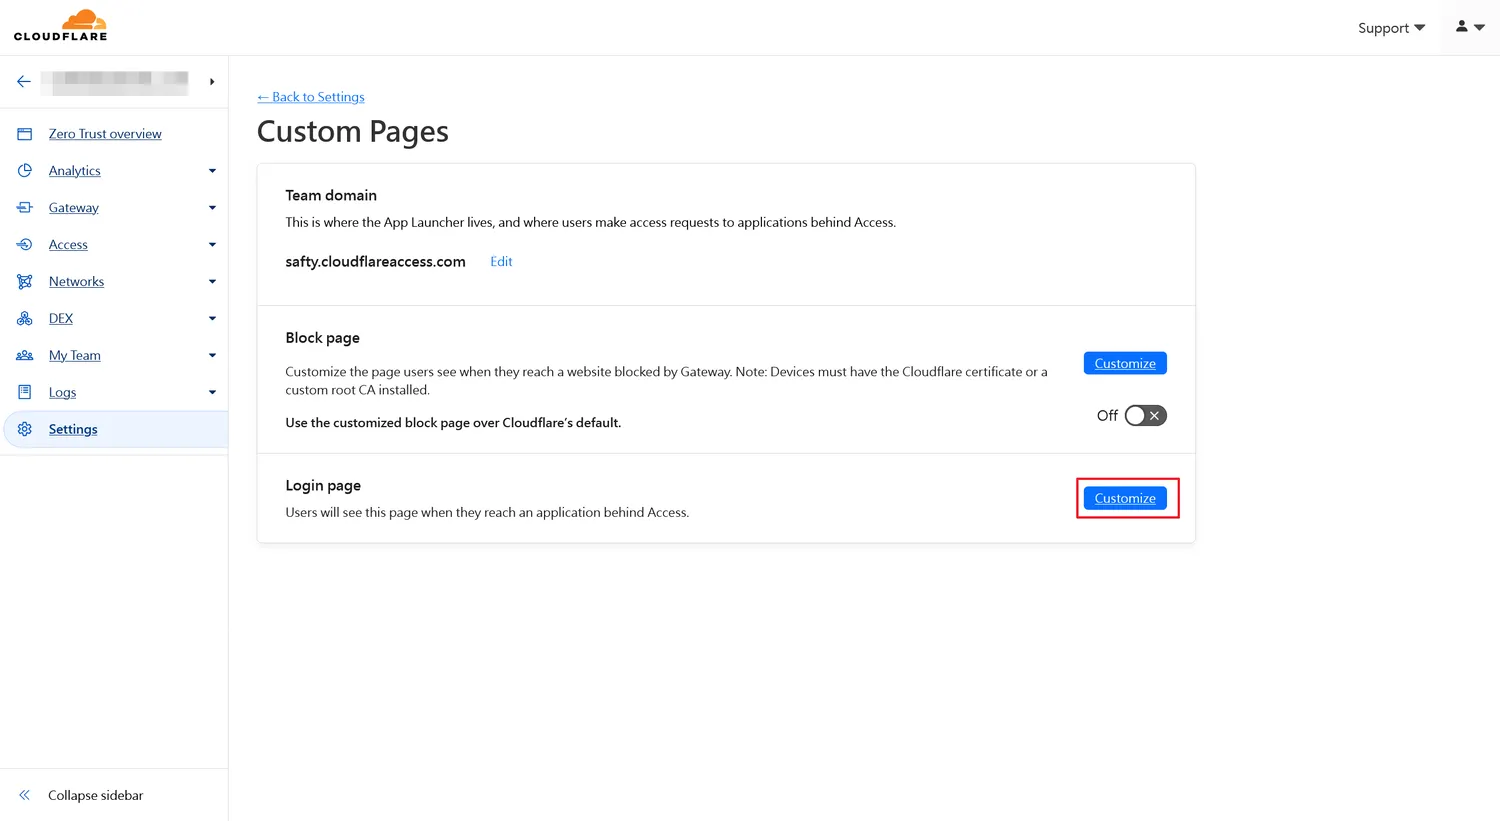This screenshot has height=821, width=1500.
Task: Click the Cloudflare logo
Action: pyautogui.click(x=60, y=26)
